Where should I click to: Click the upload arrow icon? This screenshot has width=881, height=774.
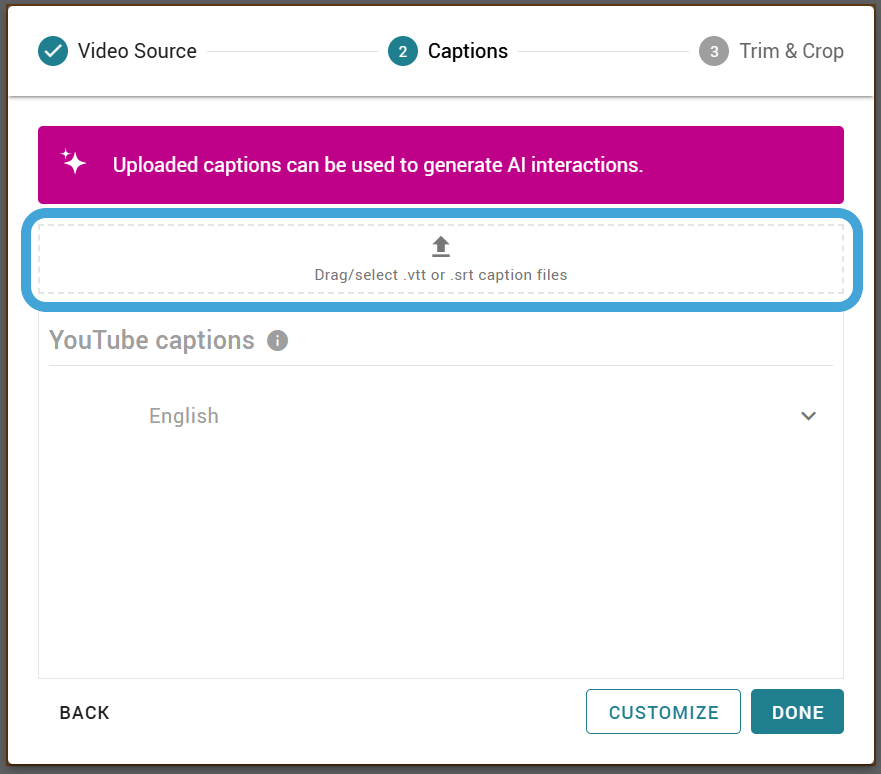point(441,247)
